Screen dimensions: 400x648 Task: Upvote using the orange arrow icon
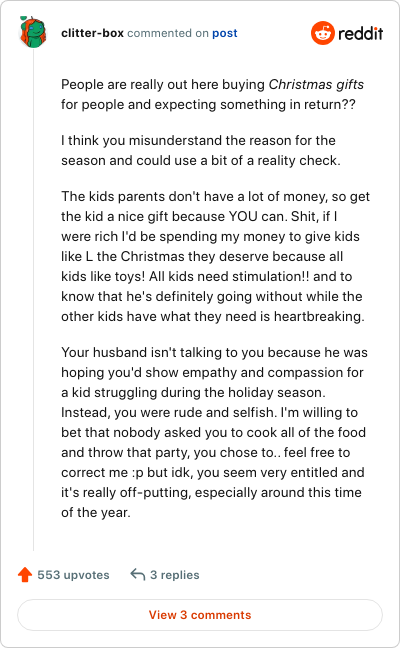click(x=25, y=574)
